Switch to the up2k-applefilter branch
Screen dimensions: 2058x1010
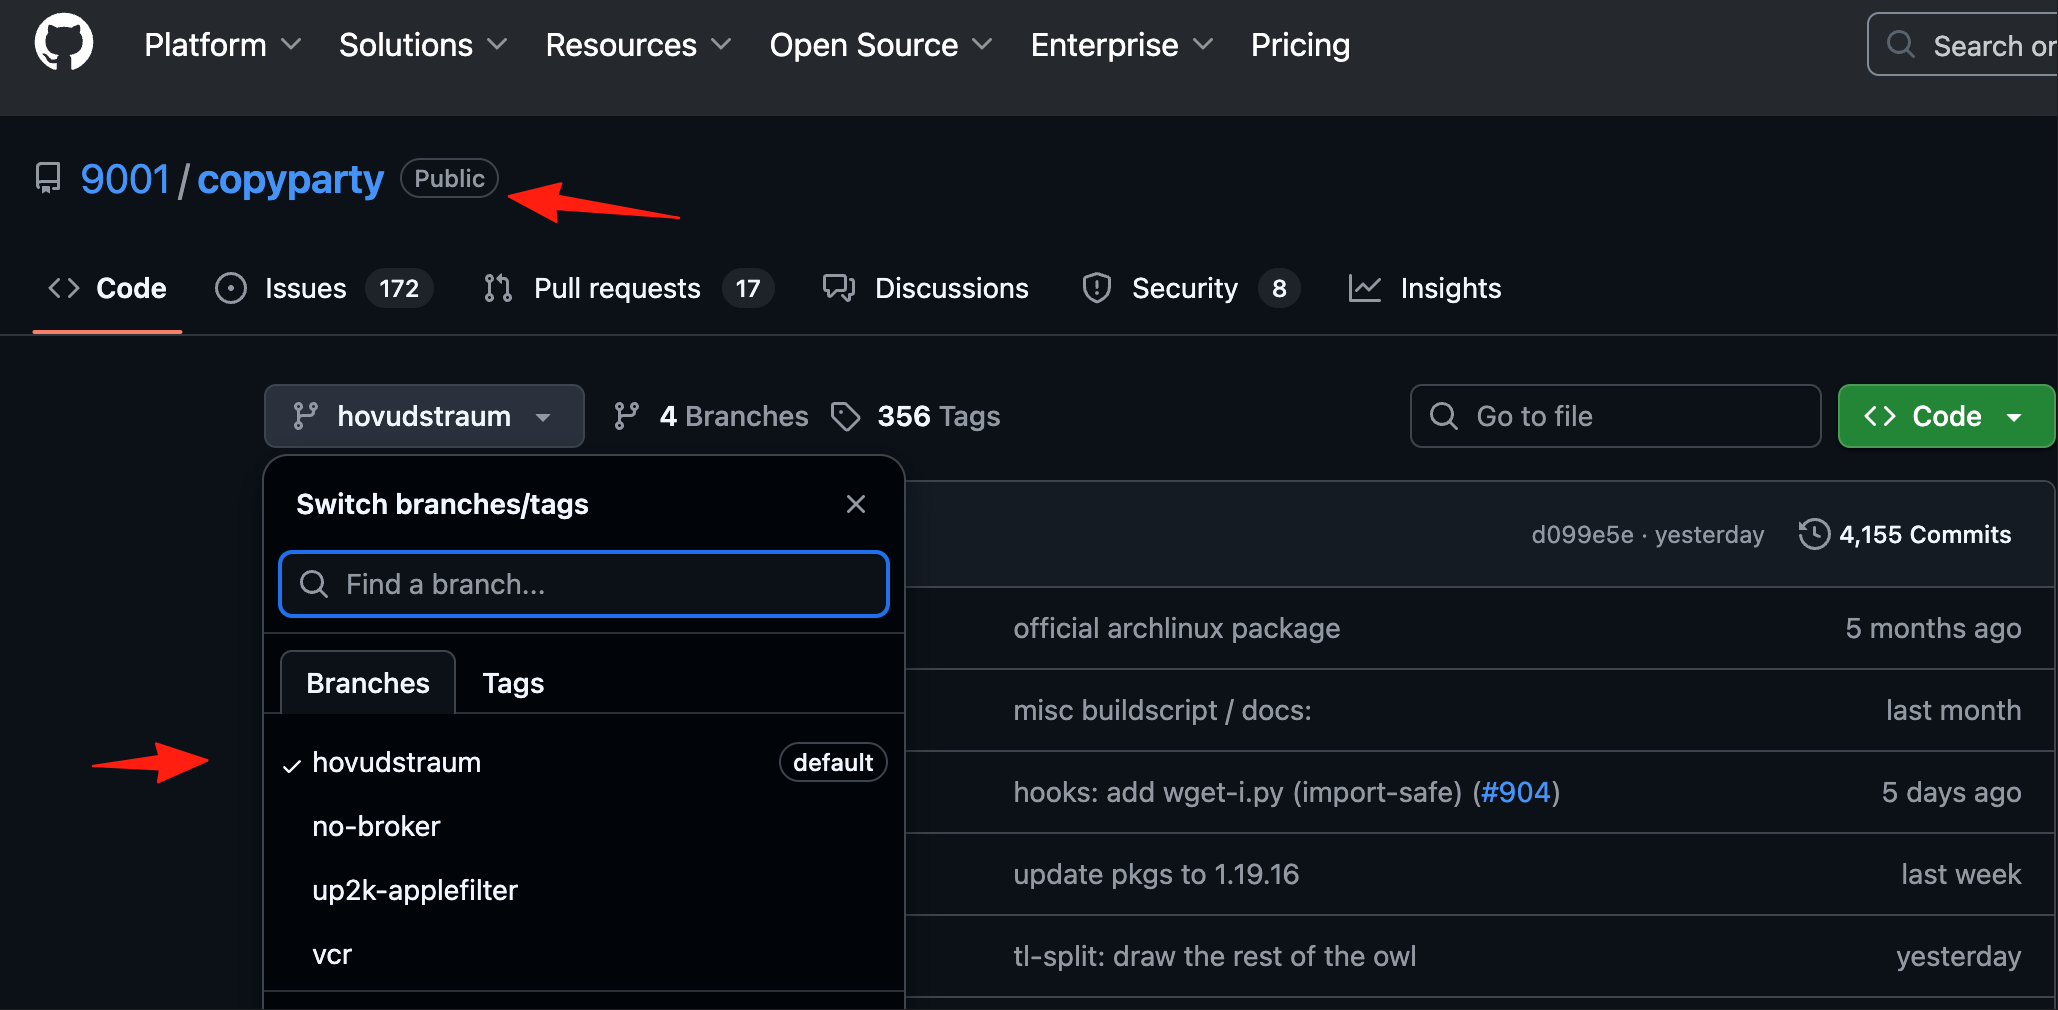[584, 890]
